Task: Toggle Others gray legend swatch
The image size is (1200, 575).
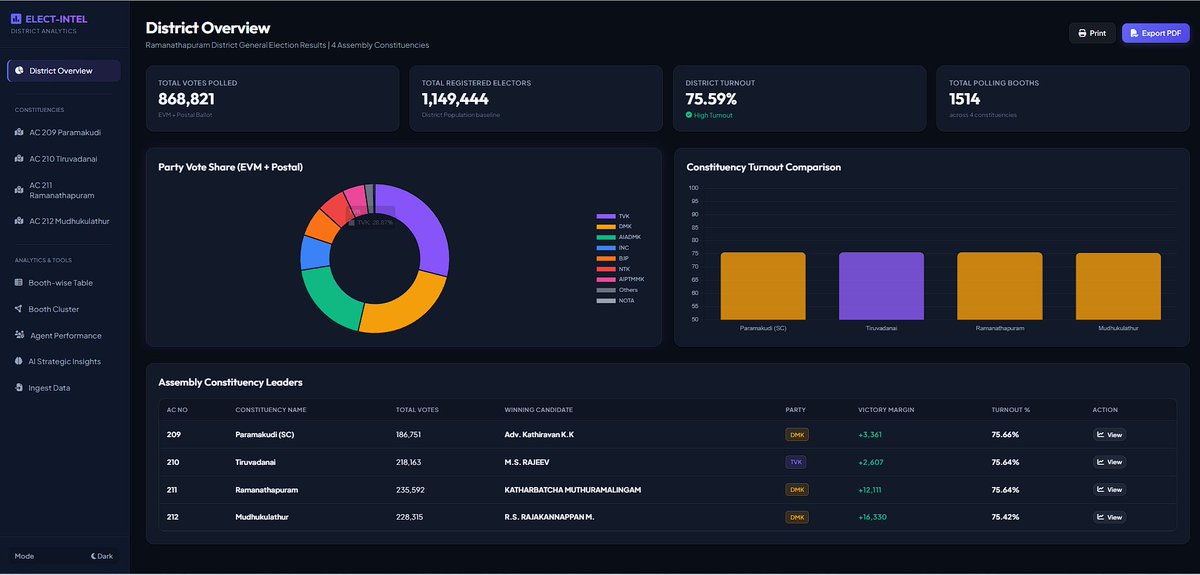Action: click(605, 290)
